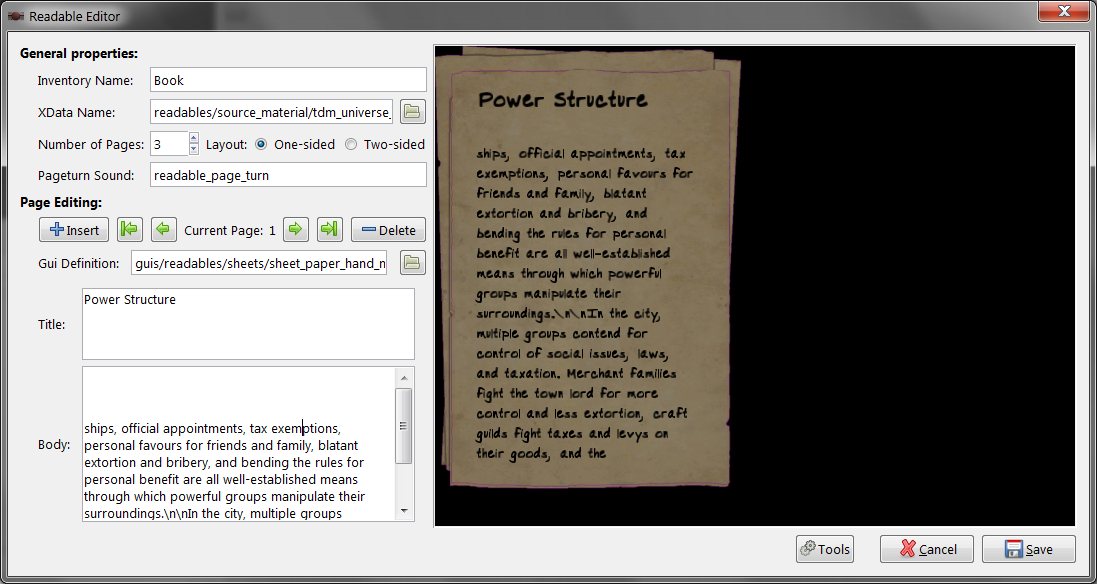Go to next page with right arrow
The height and width of the screenshot is (584, 1097).
[296, 229]
